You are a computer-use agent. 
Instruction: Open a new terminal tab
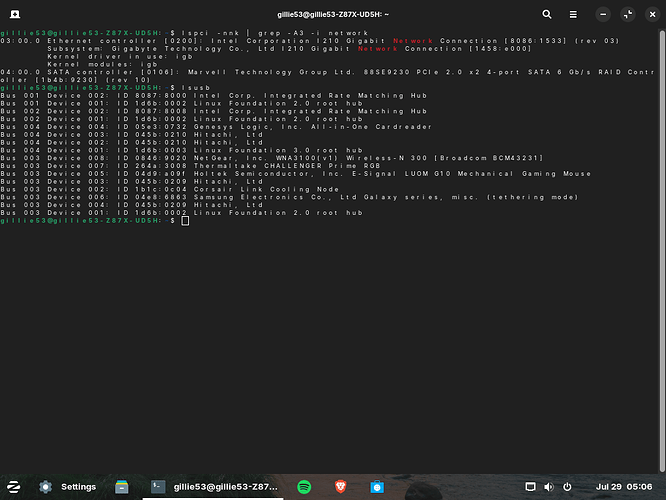point(15,14)
